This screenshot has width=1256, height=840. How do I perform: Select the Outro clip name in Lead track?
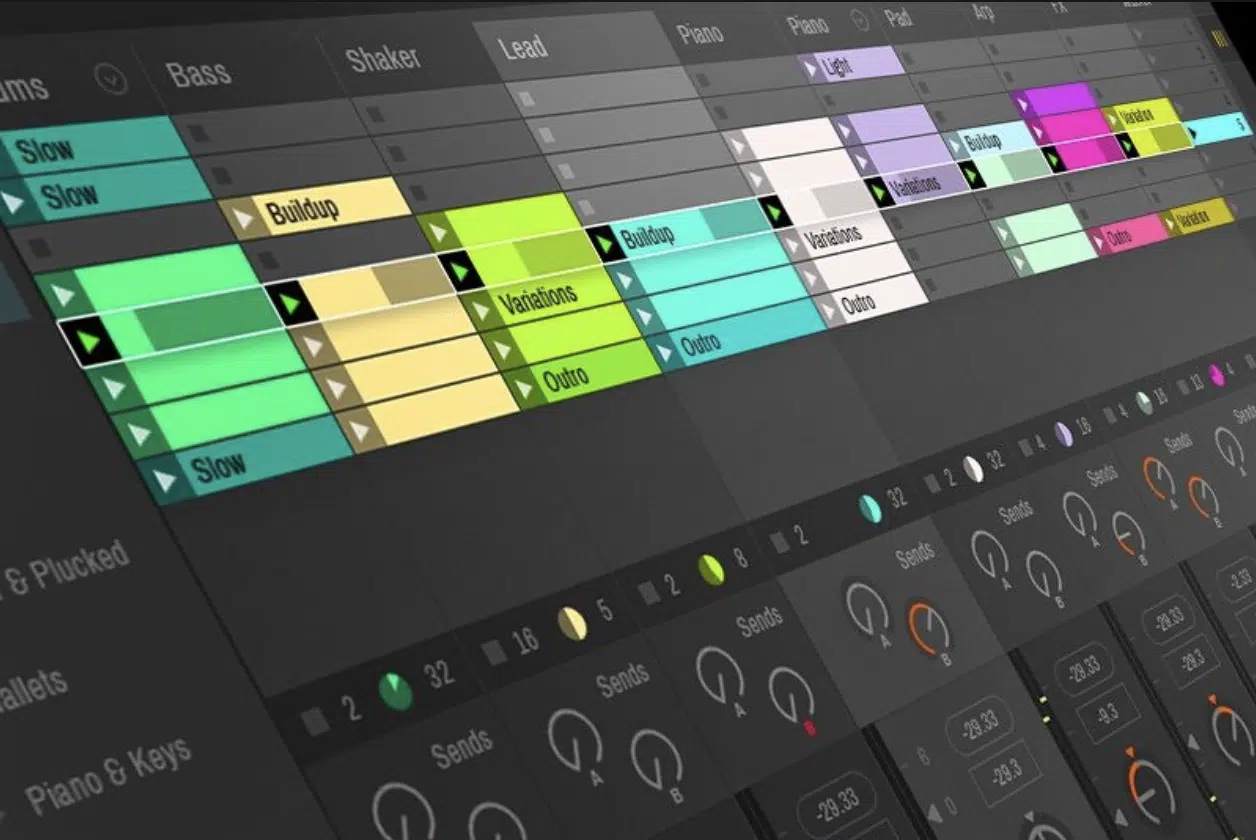pyautogui.click(x=702, y=345)
